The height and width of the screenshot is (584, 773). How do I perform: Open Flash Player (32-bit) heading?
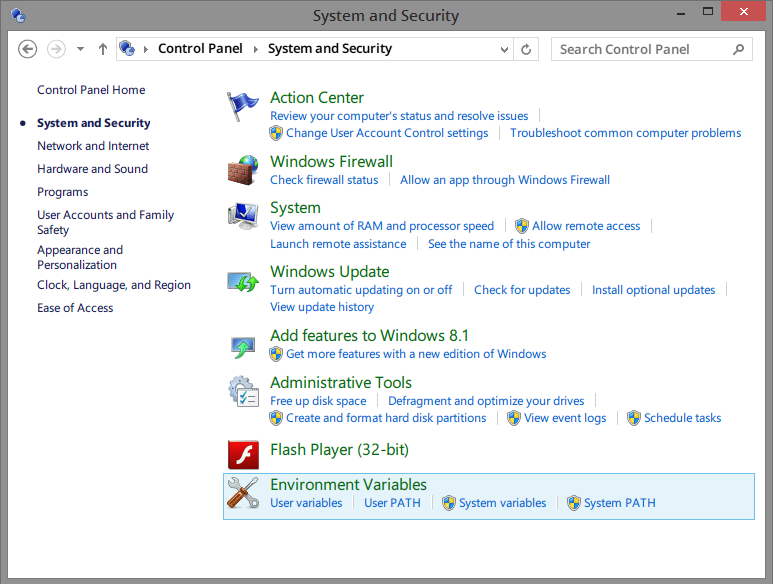[339, 450]
